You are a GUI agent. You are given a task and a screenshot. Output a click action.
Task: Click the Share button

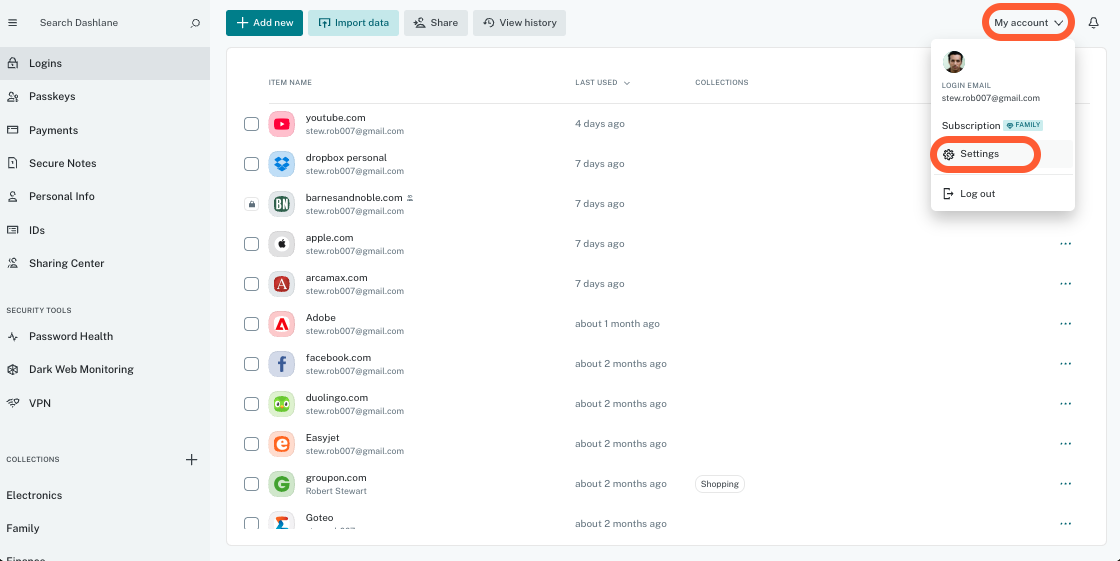pos(436,23)
